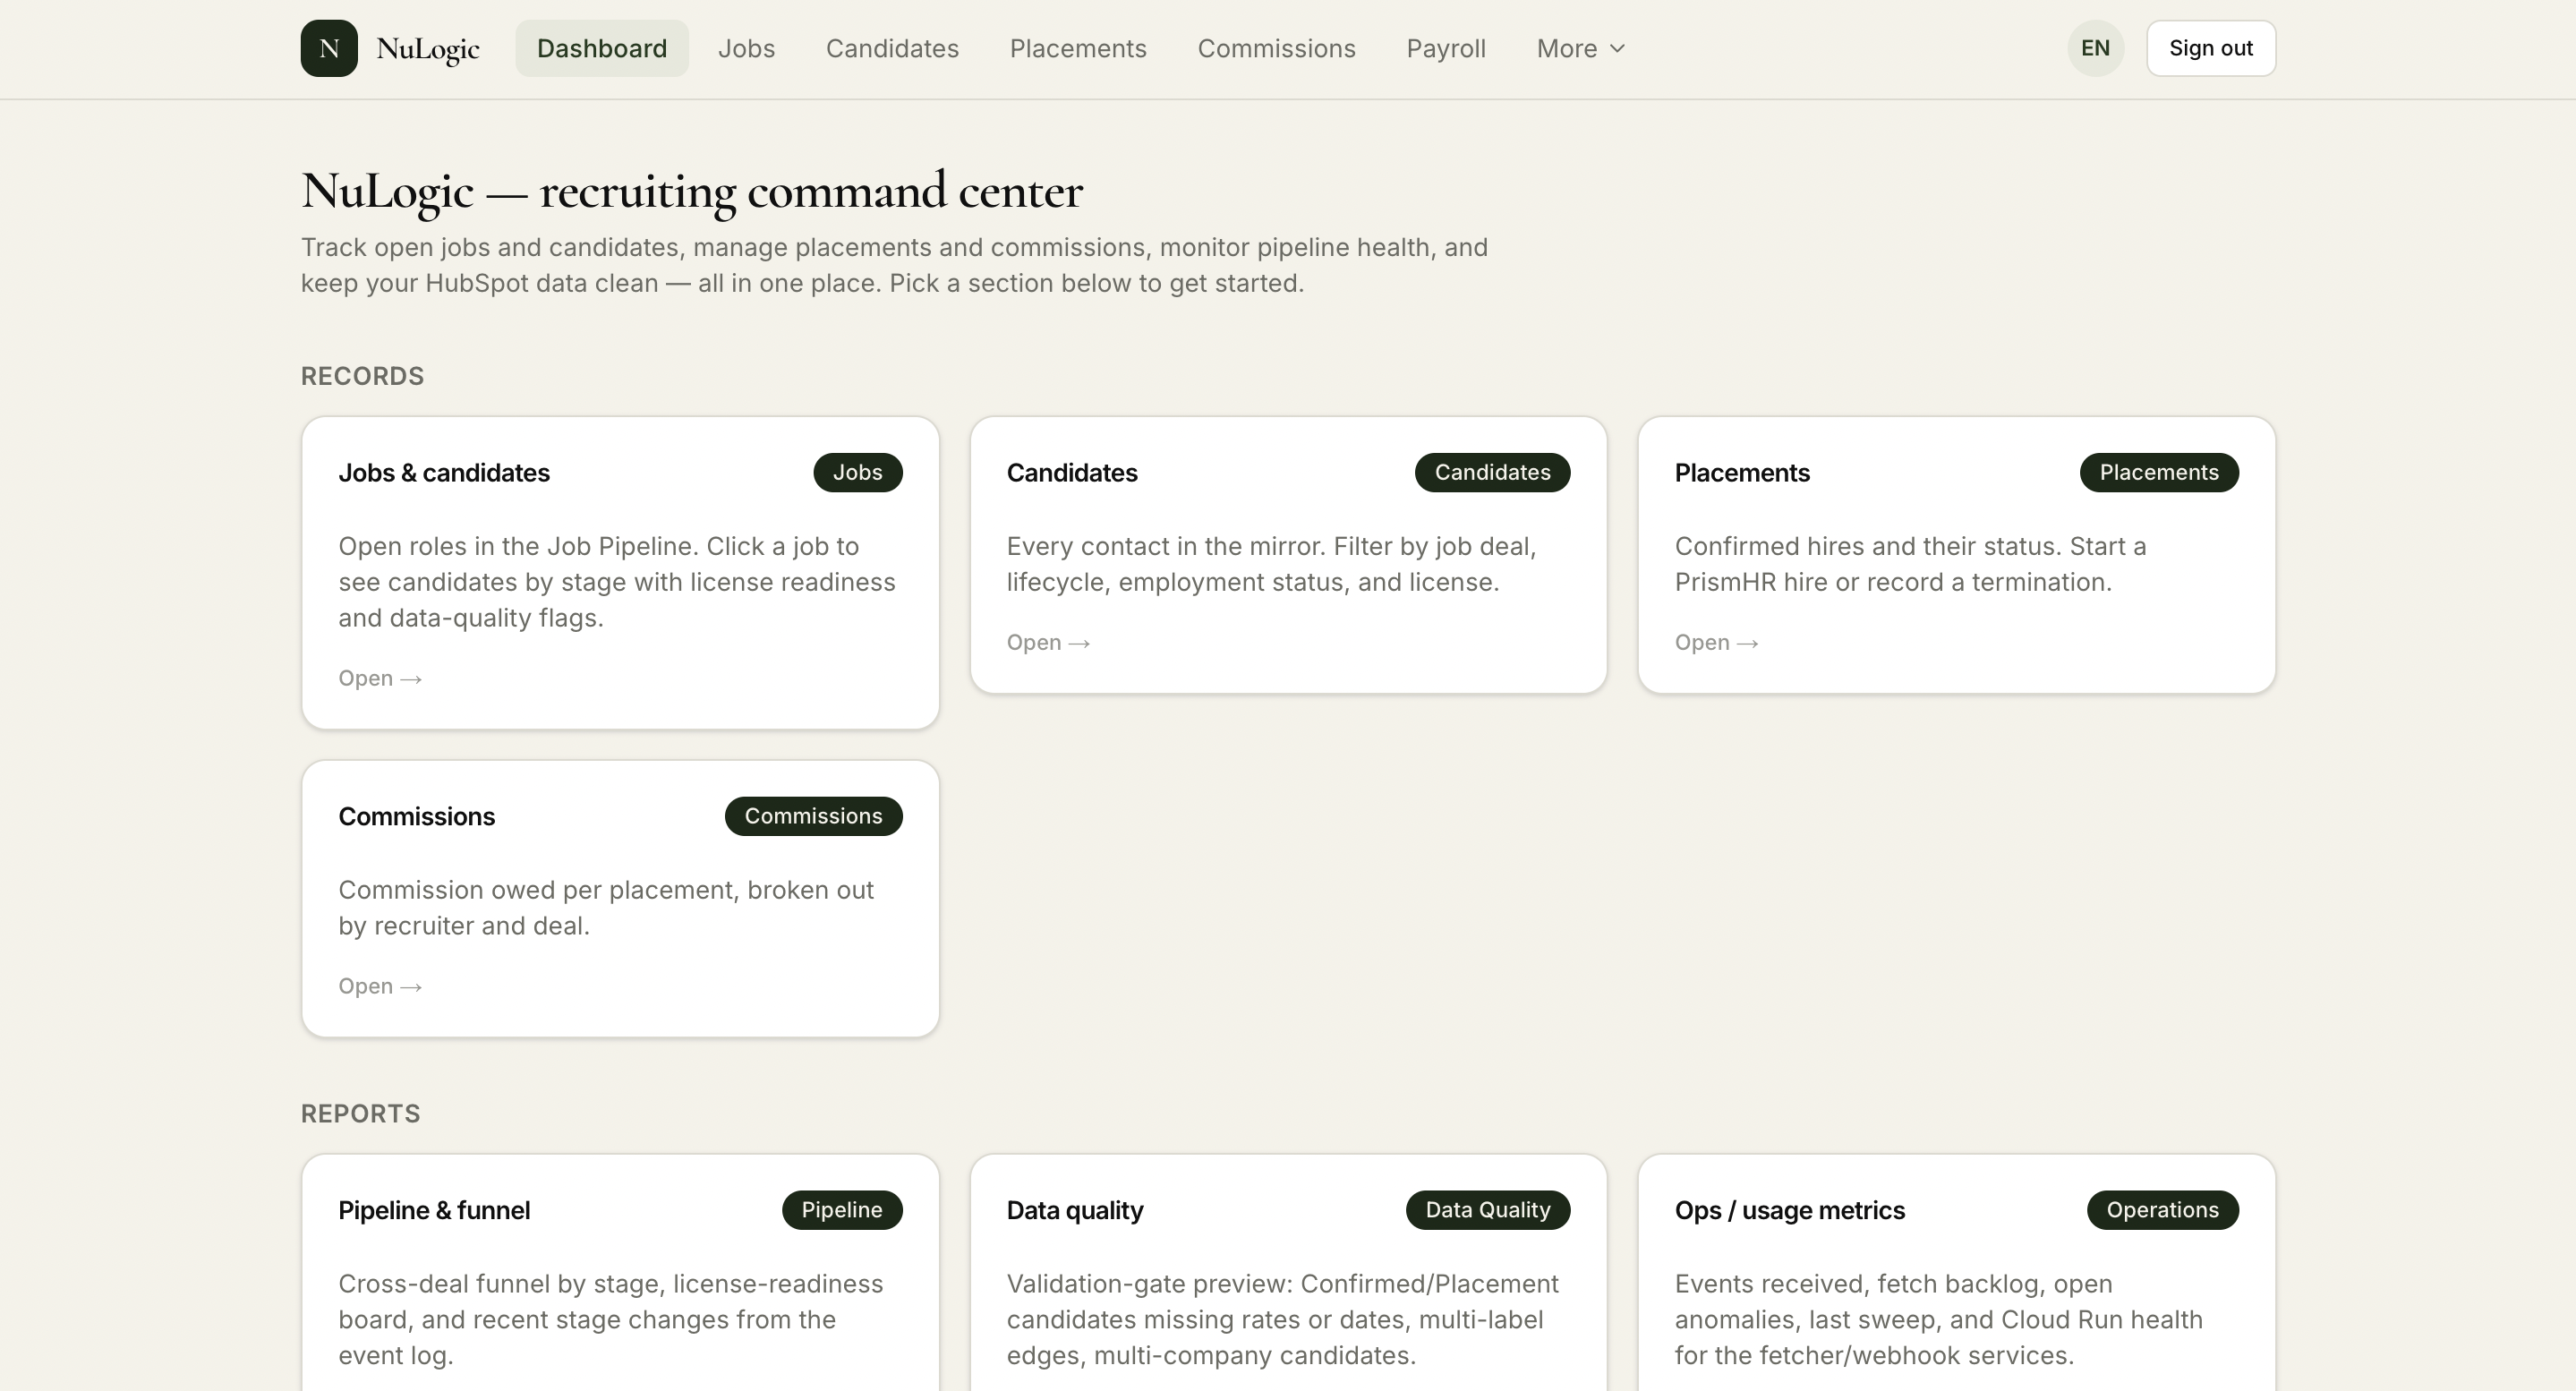Select the Dashboard nav tab

tap(602, 48)
